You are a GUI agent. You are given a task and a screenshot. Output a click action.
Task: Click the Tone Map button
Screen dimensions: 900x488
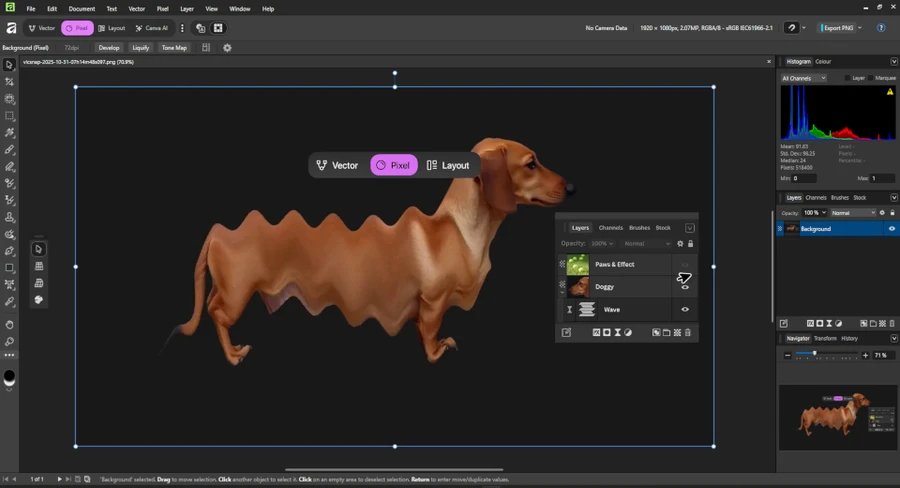[174, 47]
